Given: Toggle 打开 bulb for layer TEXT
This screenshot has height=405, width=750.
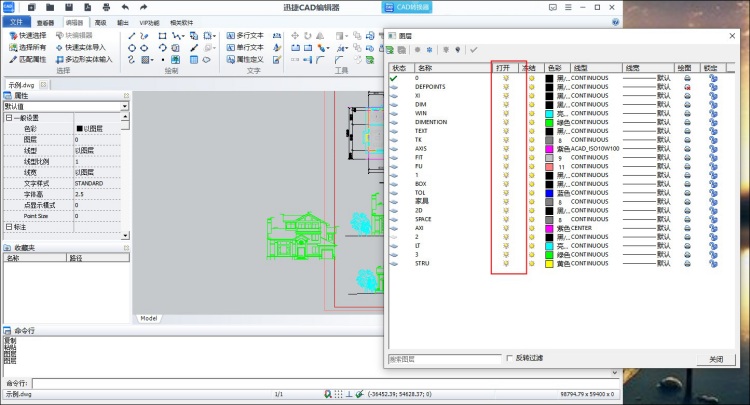Looking at the screenshot, I should [506, 131].
